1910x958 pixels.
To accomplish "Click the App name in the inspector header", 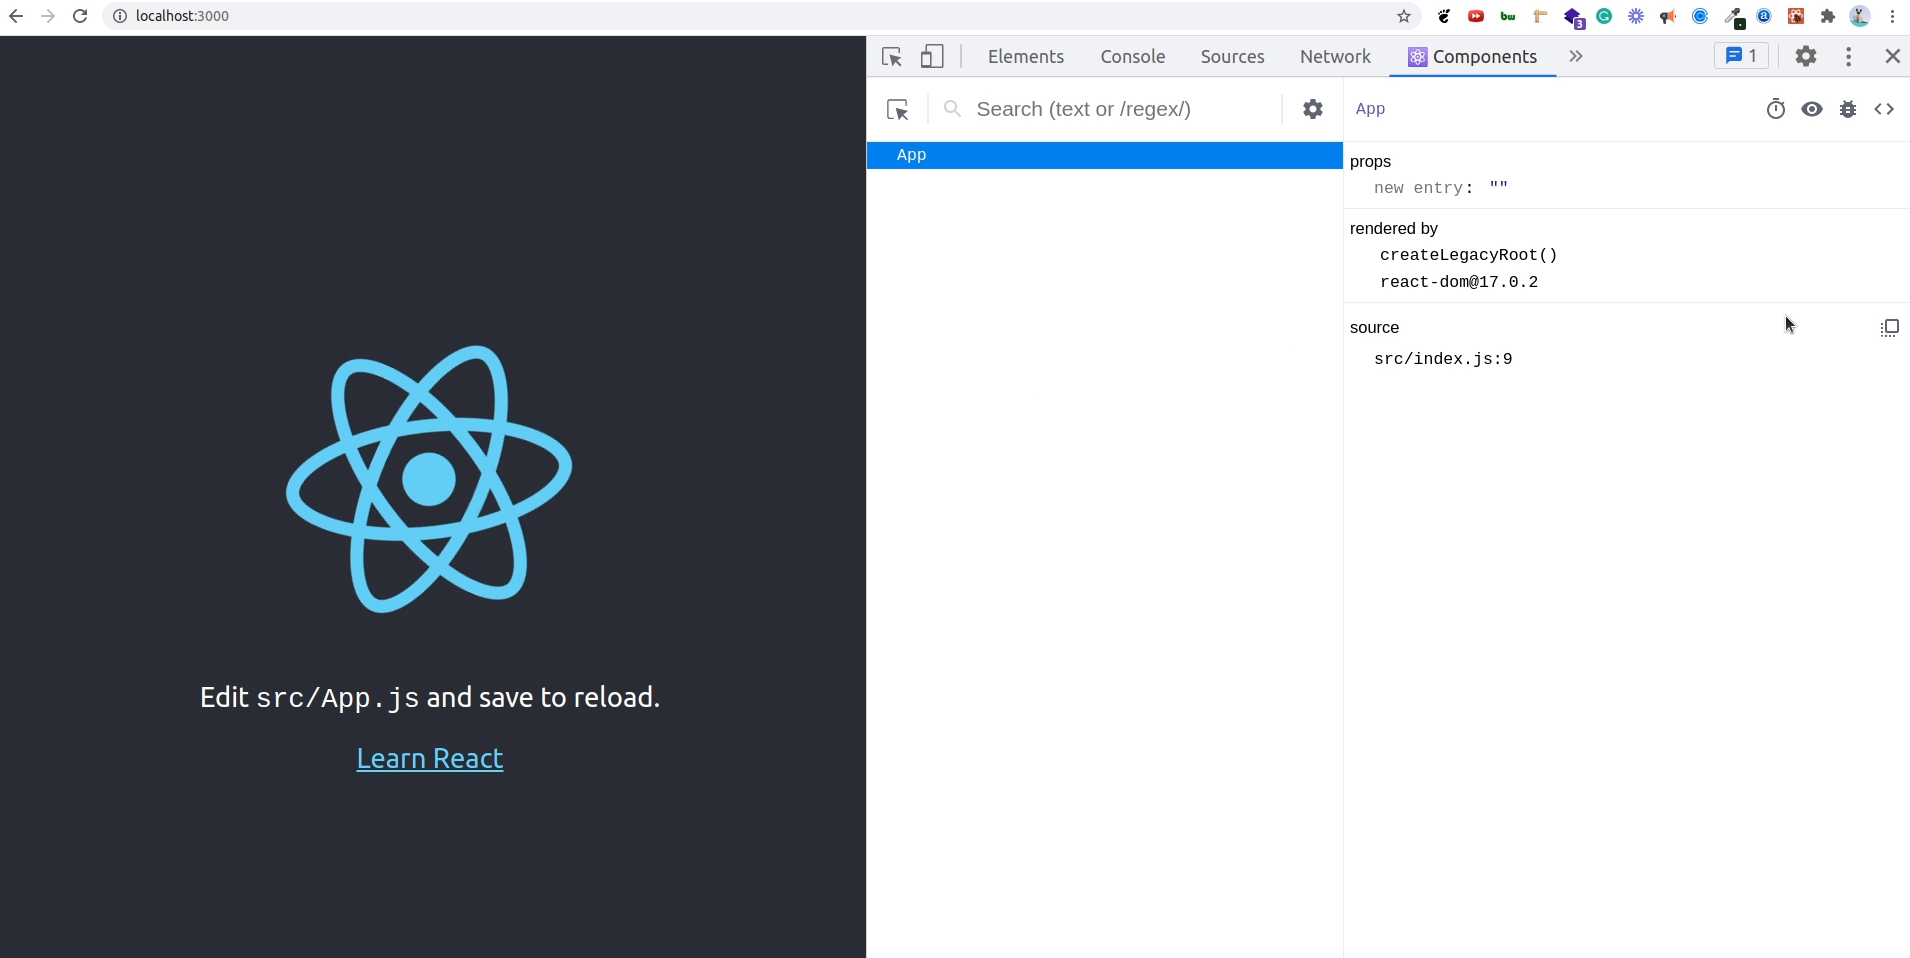I will click(1370, 109).
